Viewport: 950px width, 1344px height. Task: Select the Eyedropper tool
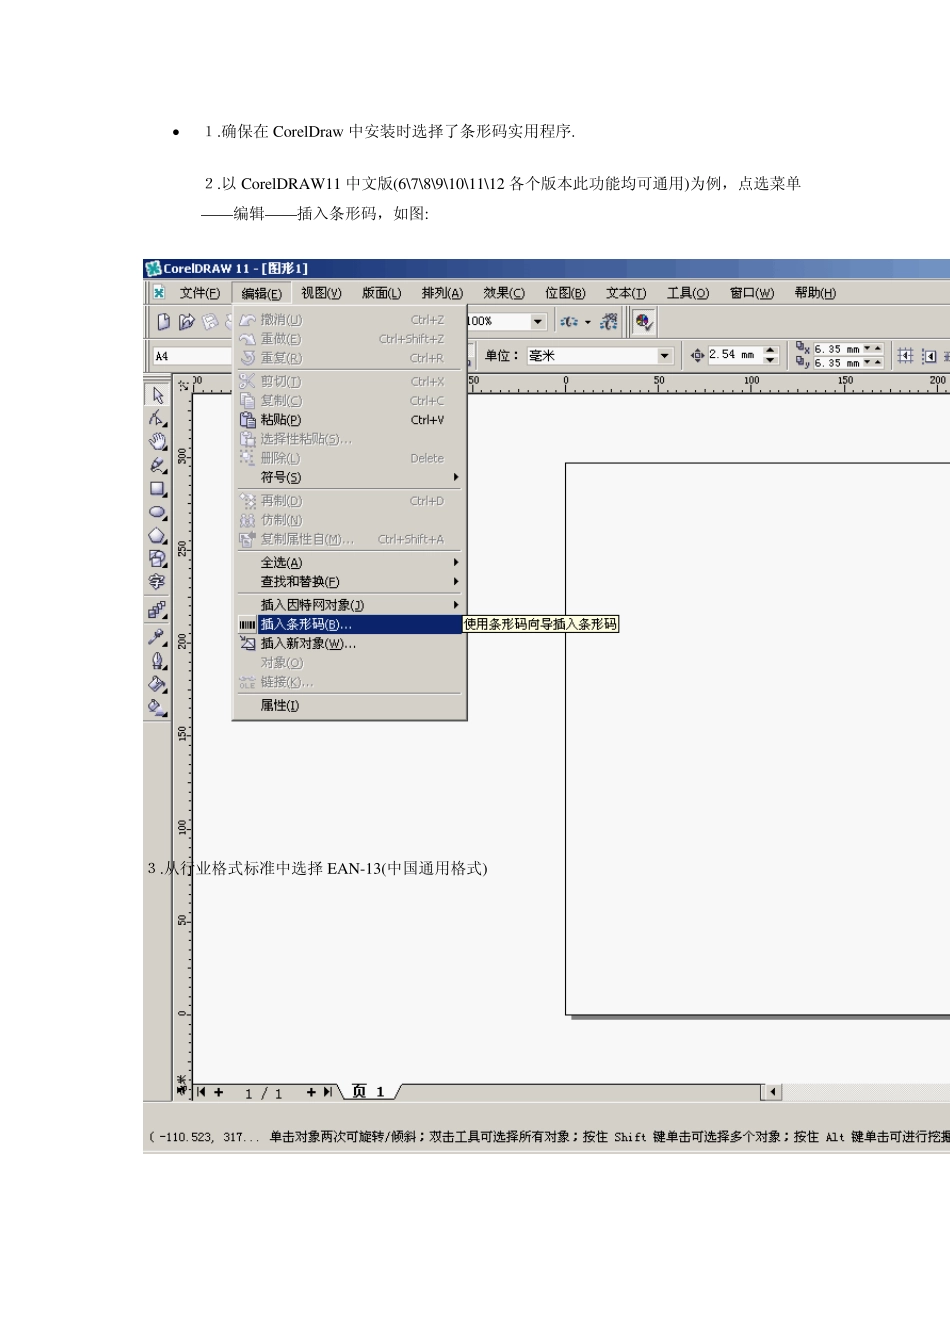coord(158,636)
